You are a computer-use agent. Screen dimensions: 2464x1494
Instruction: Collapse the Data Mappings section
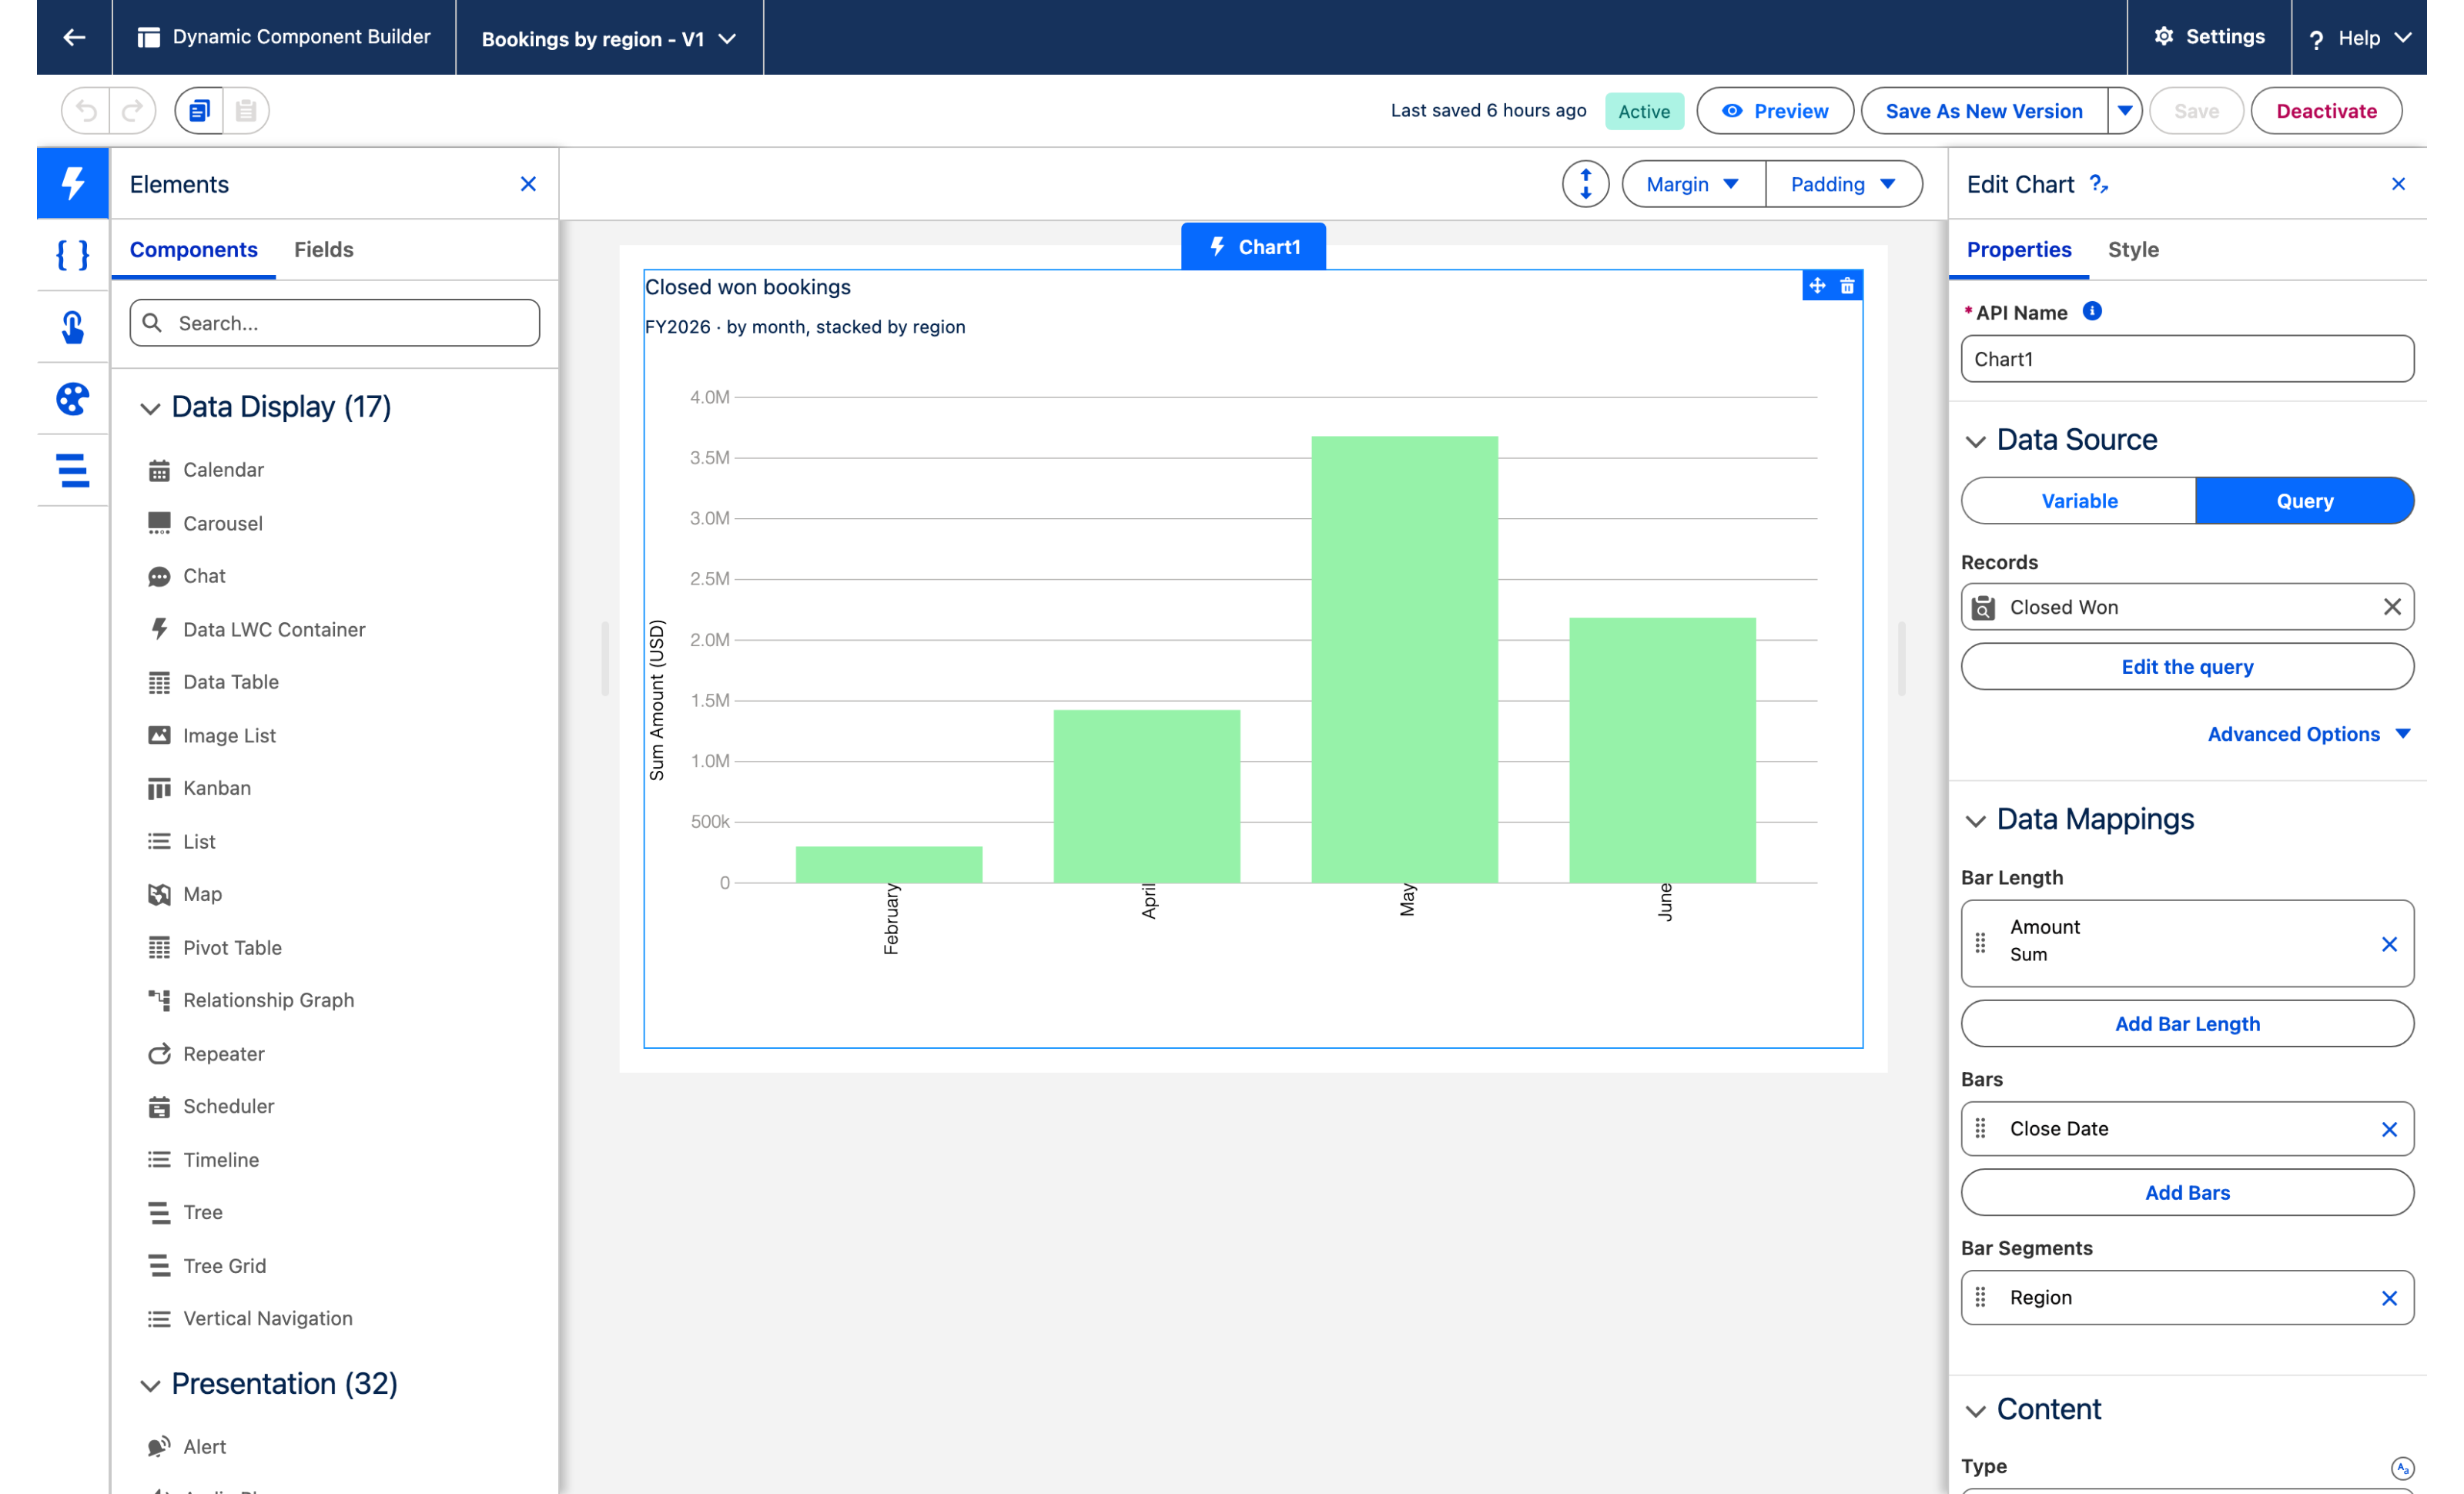pos(1975,821)
